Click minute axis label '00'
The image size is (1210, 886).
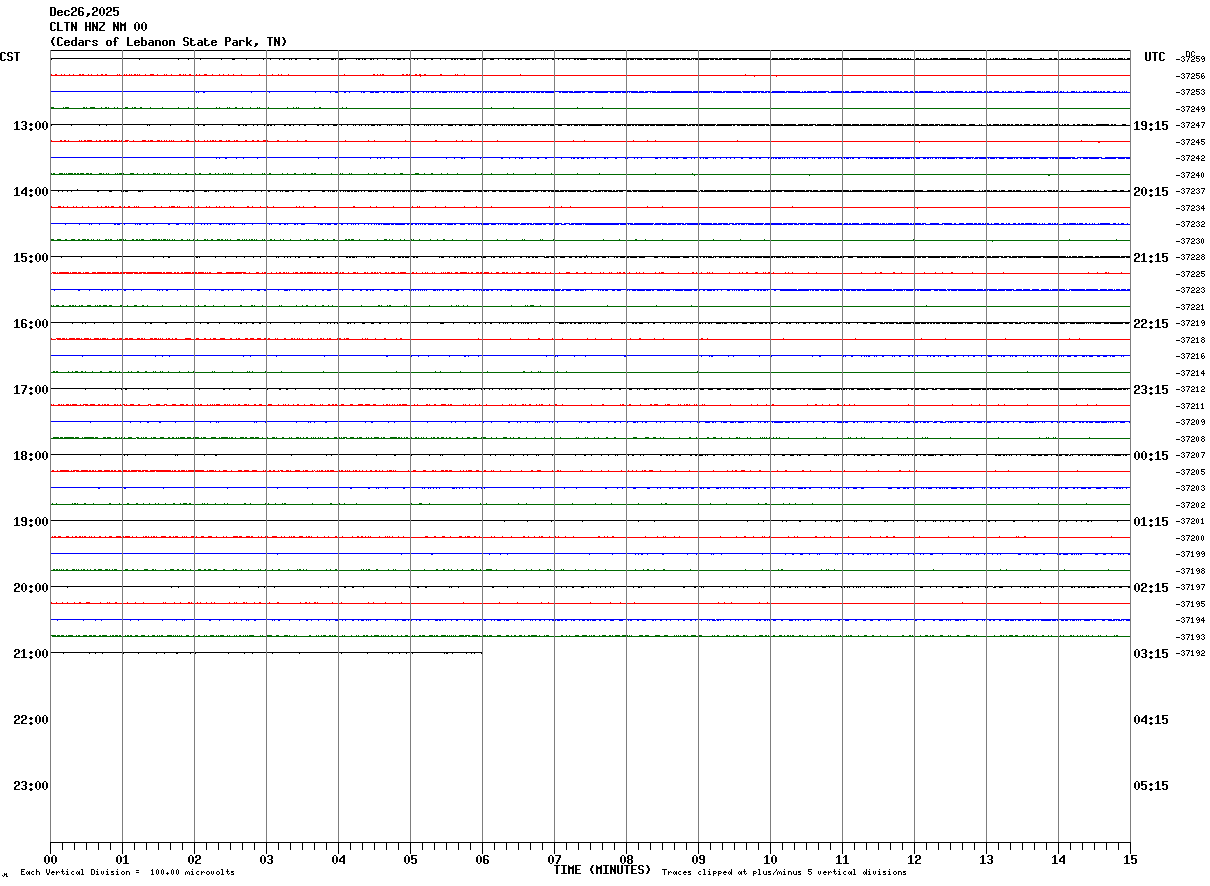pyautogui.click(x=50, y=860)
